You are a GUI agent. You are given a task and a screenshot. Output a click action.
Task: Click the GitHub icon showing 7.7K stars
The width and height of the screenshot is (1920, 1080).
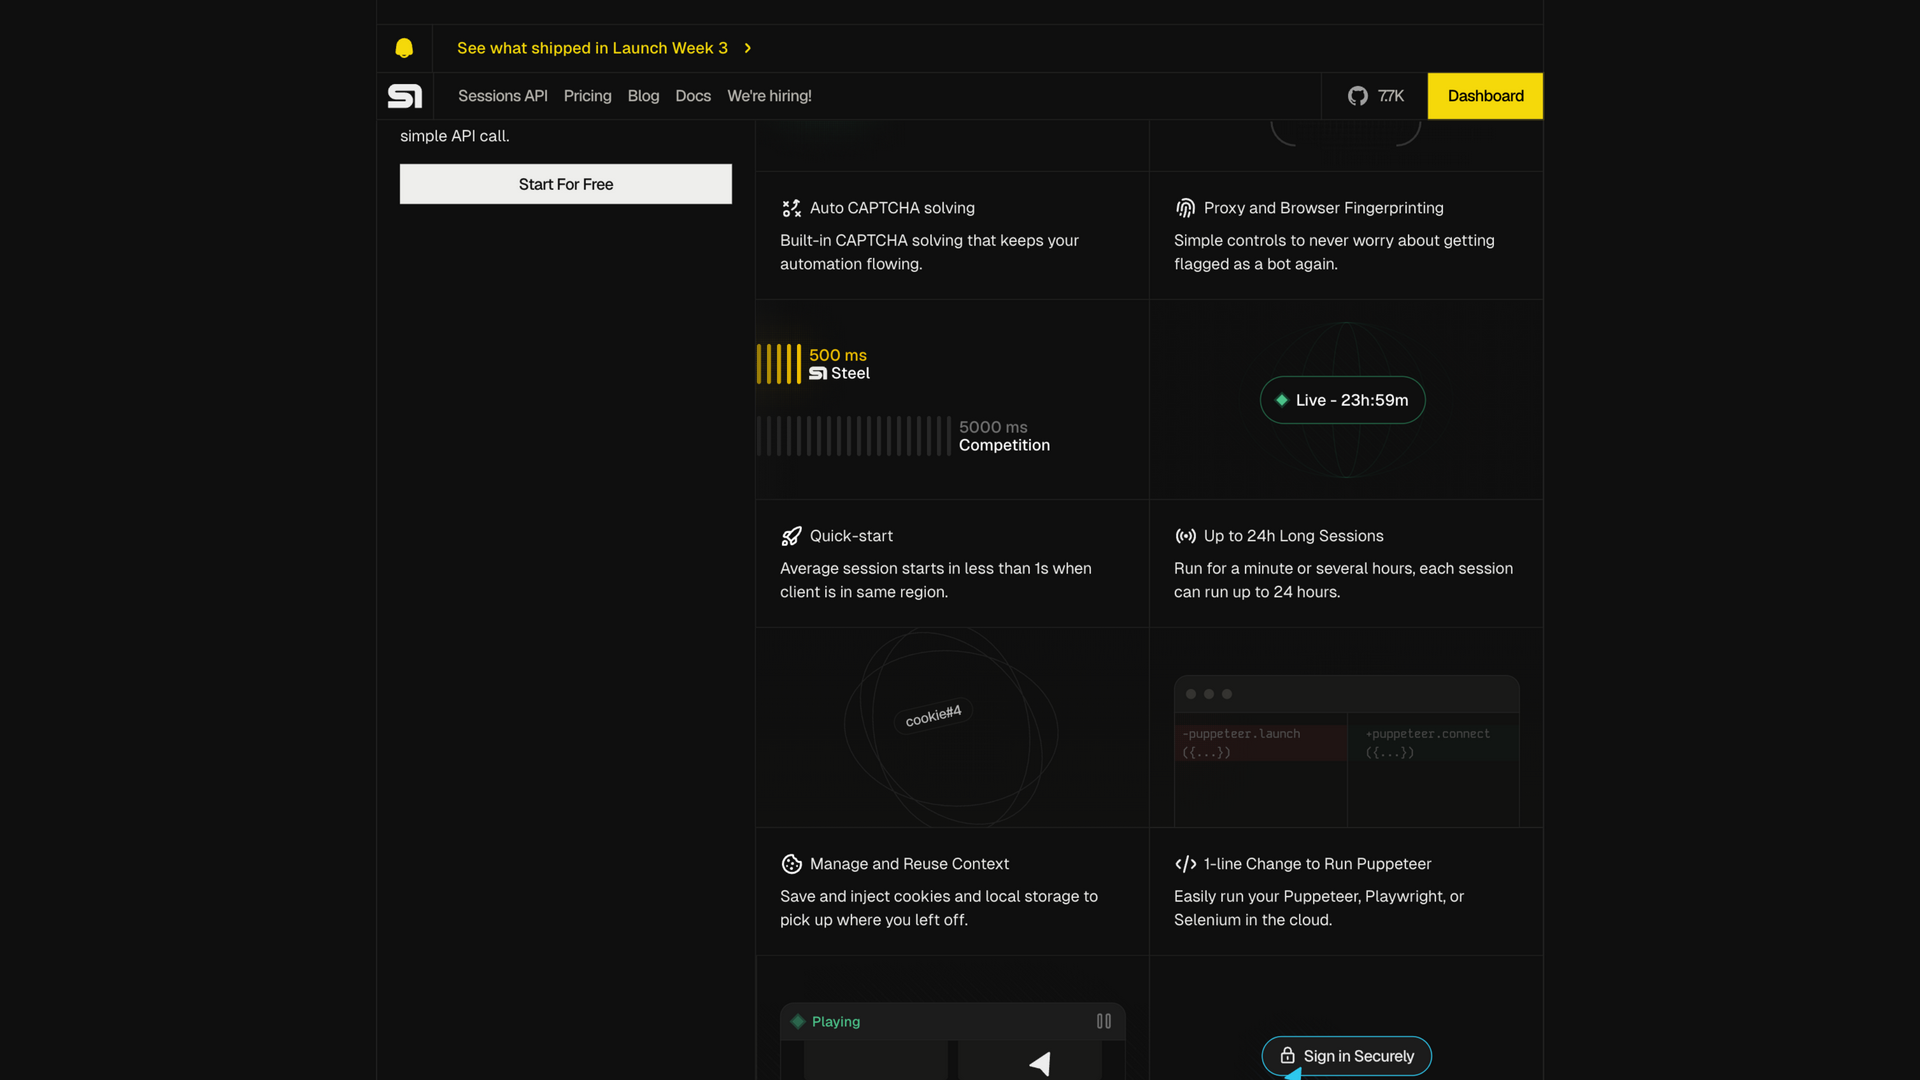(x=1357, y=96)
